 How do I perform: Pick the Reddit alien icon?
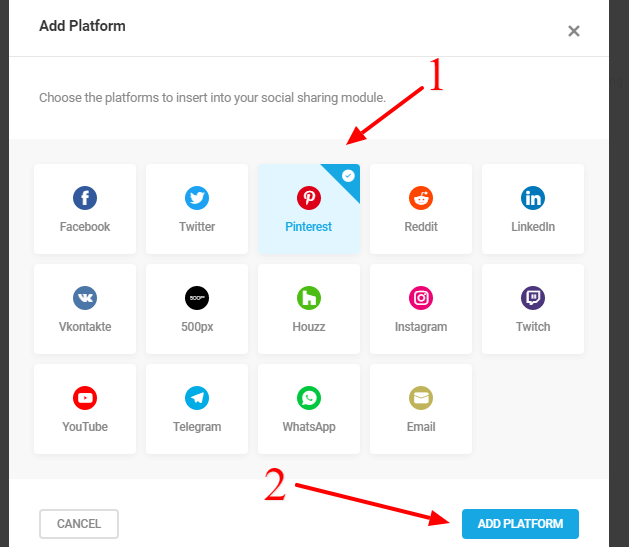[x=421, y=198]
